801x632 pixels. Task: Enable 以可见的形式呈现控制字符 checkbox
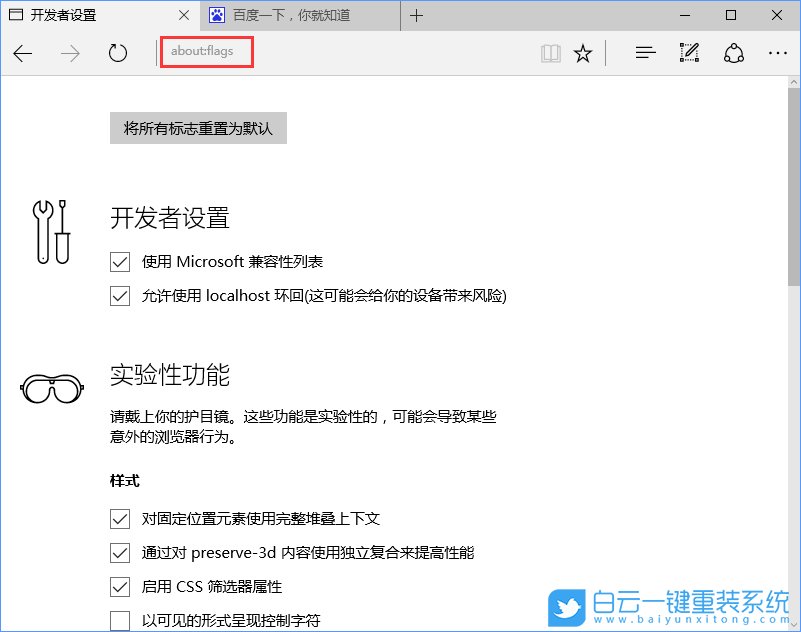[x=120, y=620]
